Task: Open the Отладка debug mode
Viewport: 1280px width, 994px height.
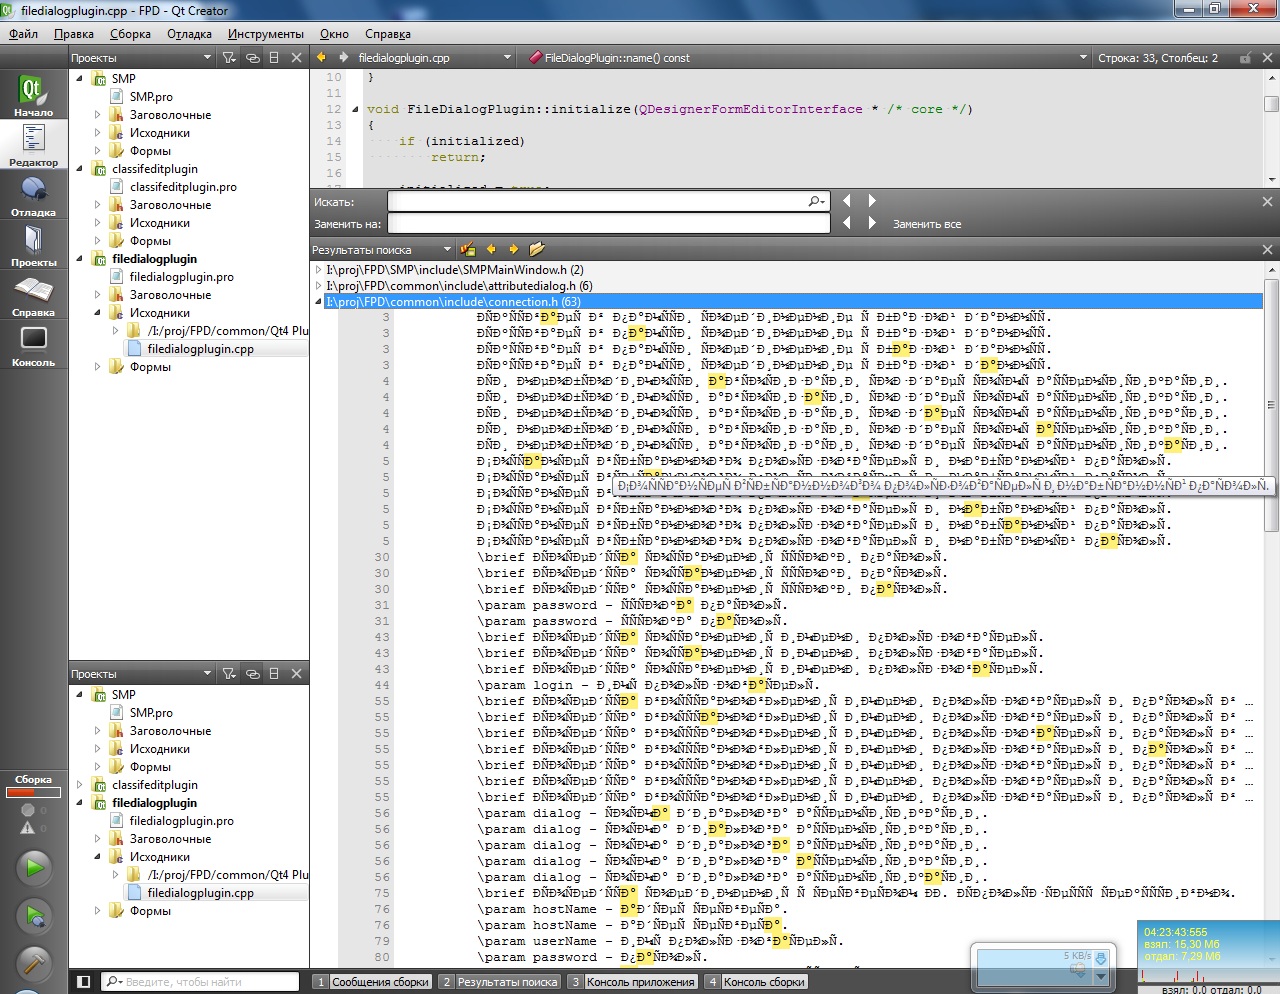Action: [33, 195]
